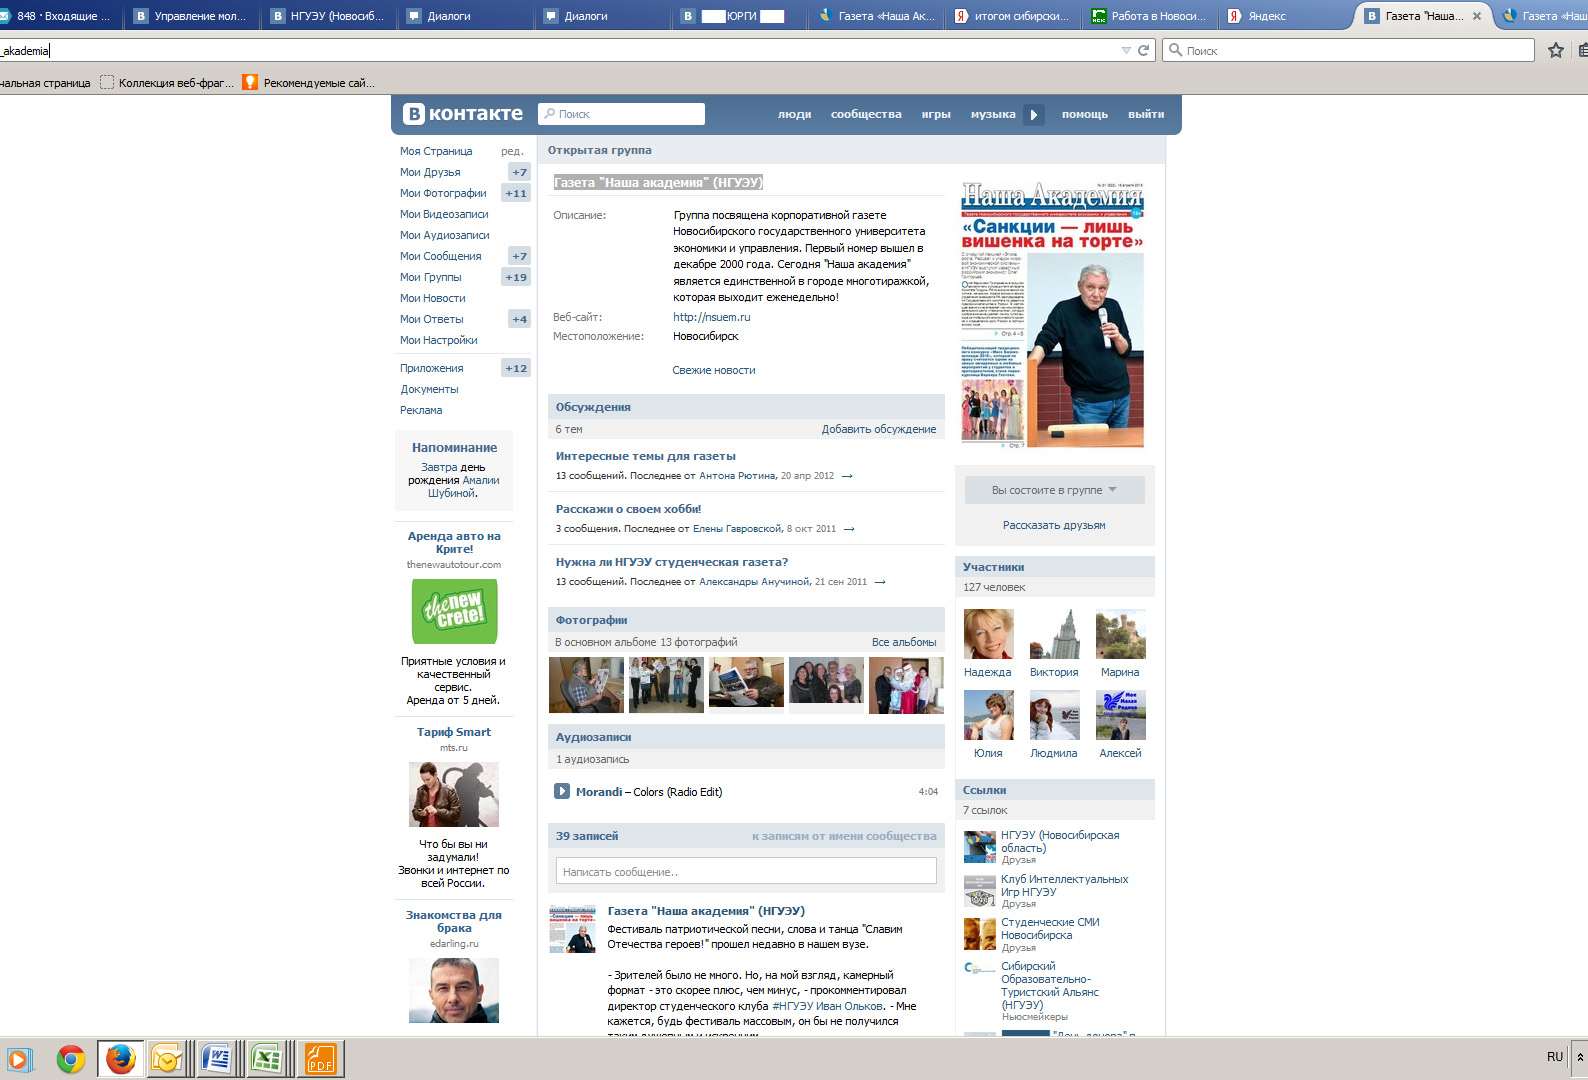Click помощь in the header menu
The image size is (1588, 1080).
1085,115
